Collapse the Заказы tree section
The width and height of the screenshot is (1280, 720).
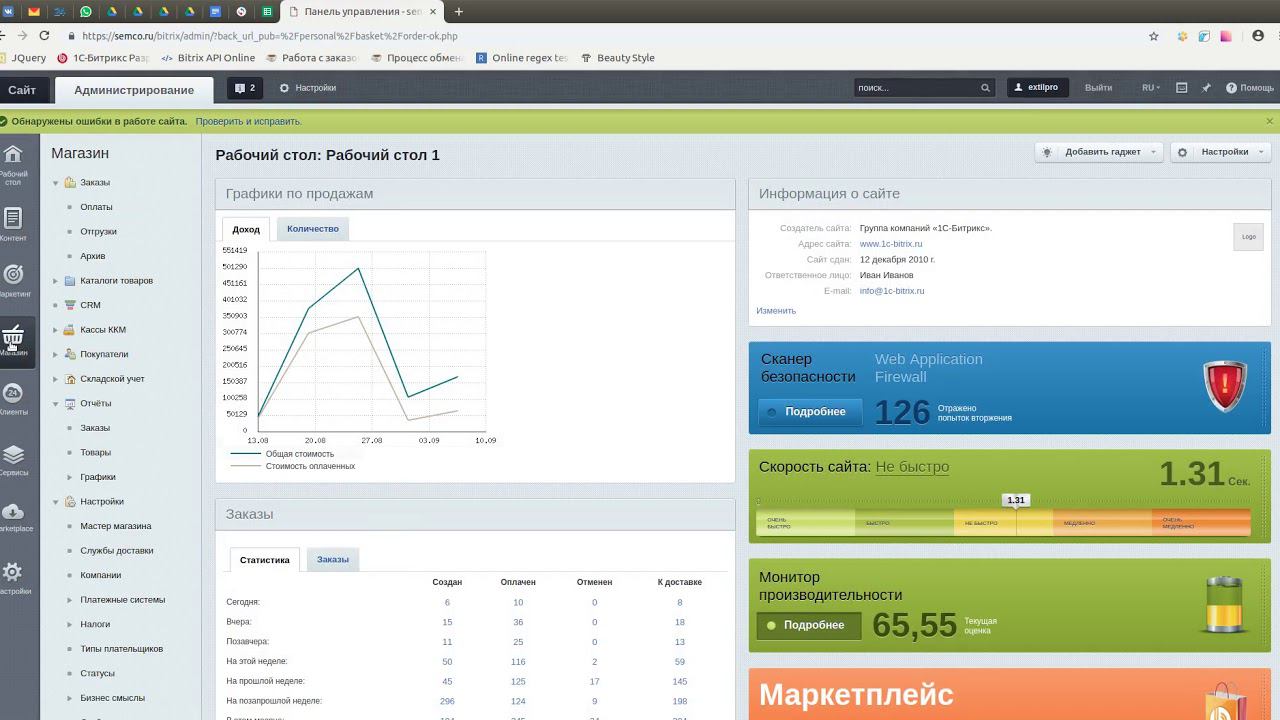pyautogui.click(x=56, y=183)
